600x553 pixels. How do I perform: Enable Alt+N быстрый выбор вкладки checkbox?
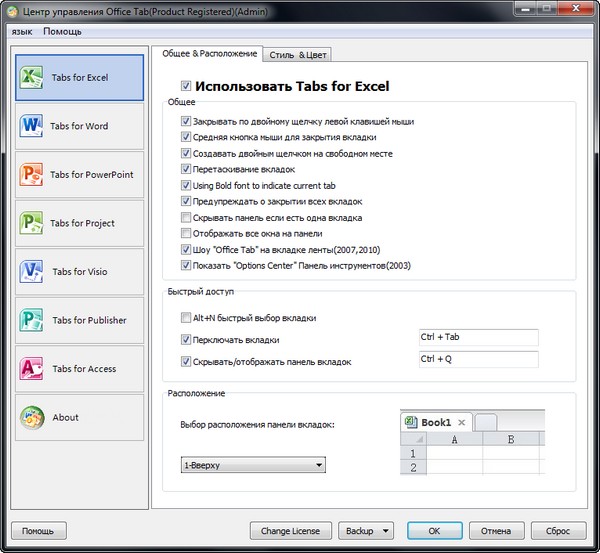tap(186, 318)
